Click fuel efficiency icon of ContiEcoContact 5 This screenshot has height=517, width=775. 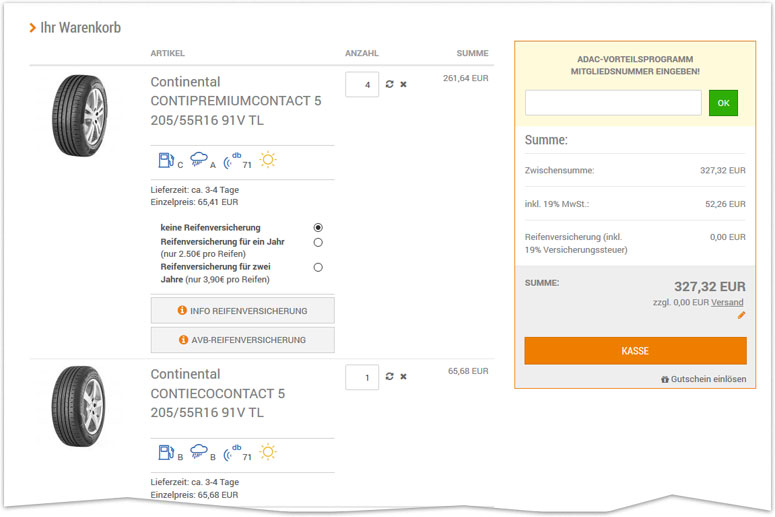click(x=166, y=452)
